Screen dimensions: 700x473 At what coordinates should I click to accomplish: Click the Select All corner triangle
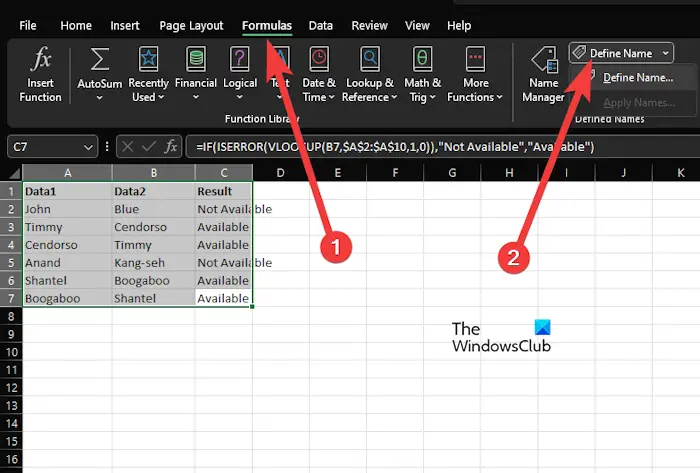15,173
